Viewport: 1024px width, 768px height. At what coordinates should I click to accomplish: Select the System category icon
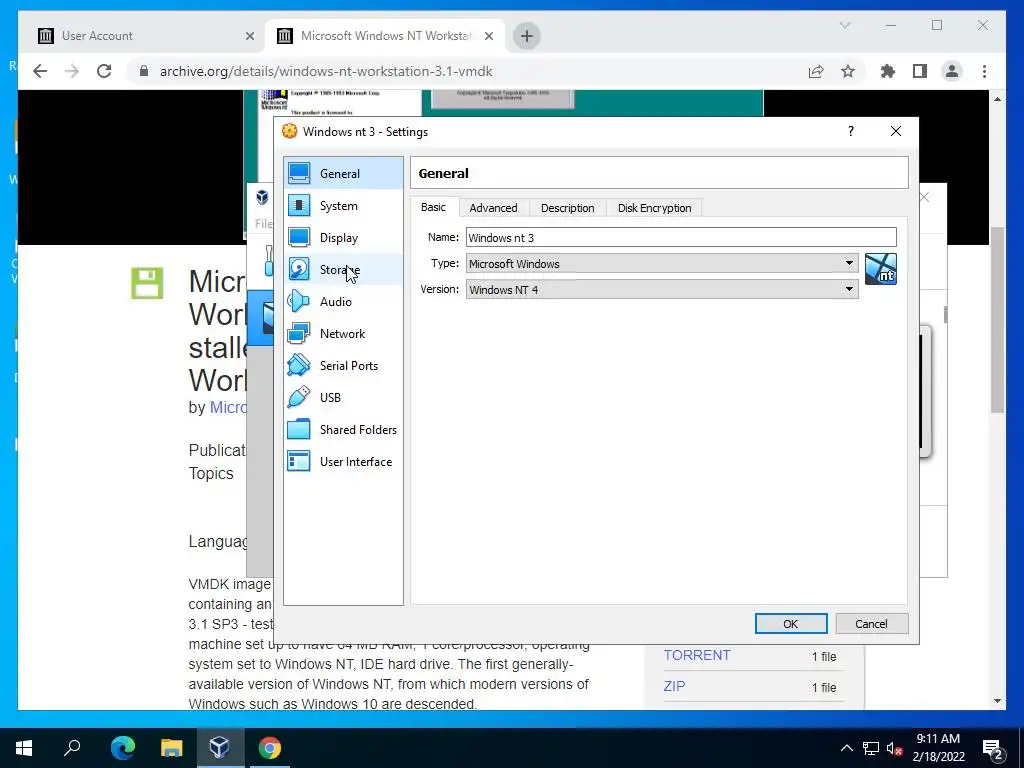click(299, 205)
